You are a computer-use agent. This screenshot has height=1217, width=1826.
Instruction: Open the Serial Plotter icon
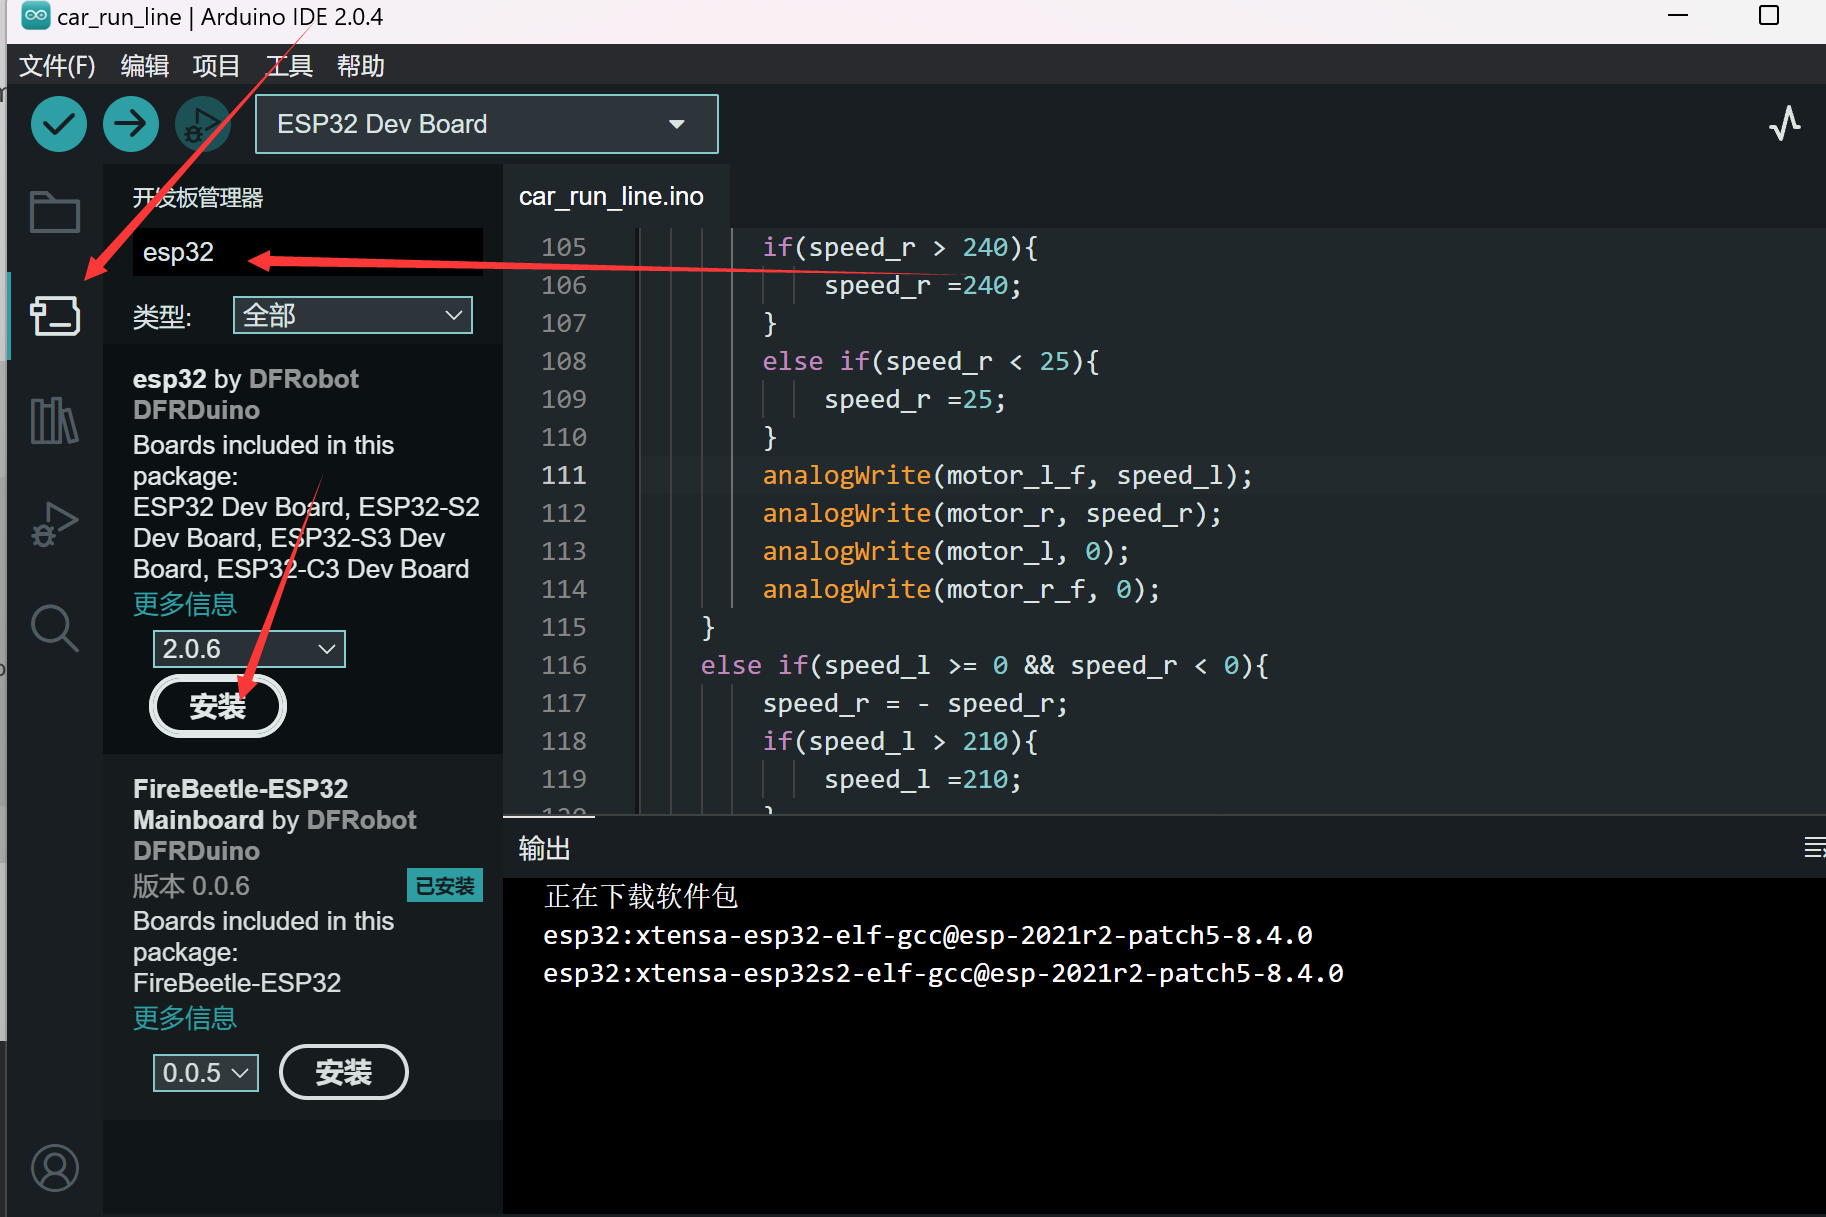tap(1784, 124)
